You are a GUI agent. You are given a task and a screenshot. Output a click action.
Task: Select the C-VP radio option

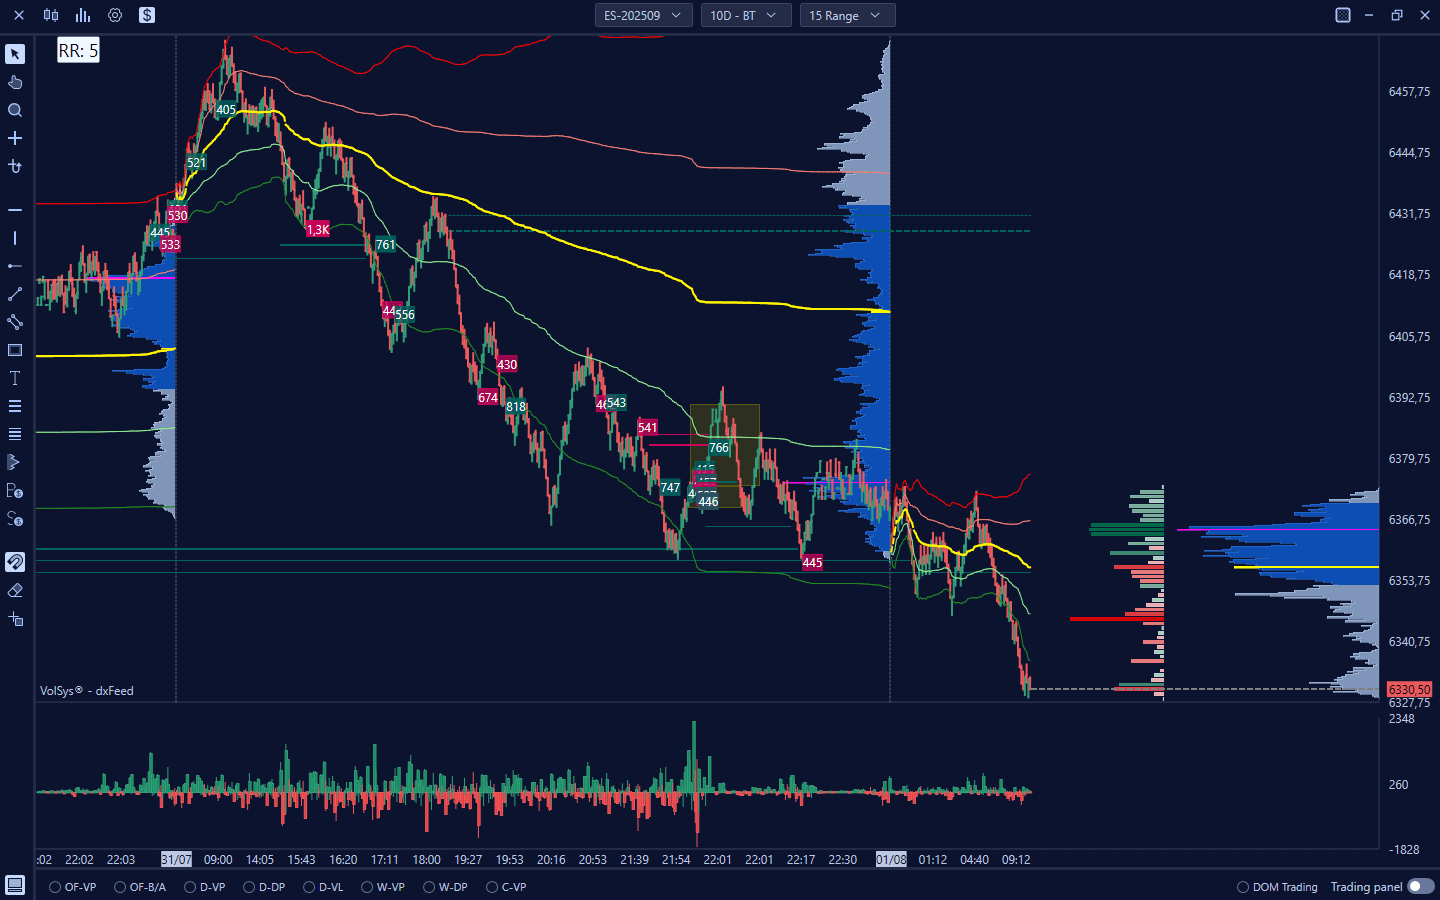click(493, 887)
